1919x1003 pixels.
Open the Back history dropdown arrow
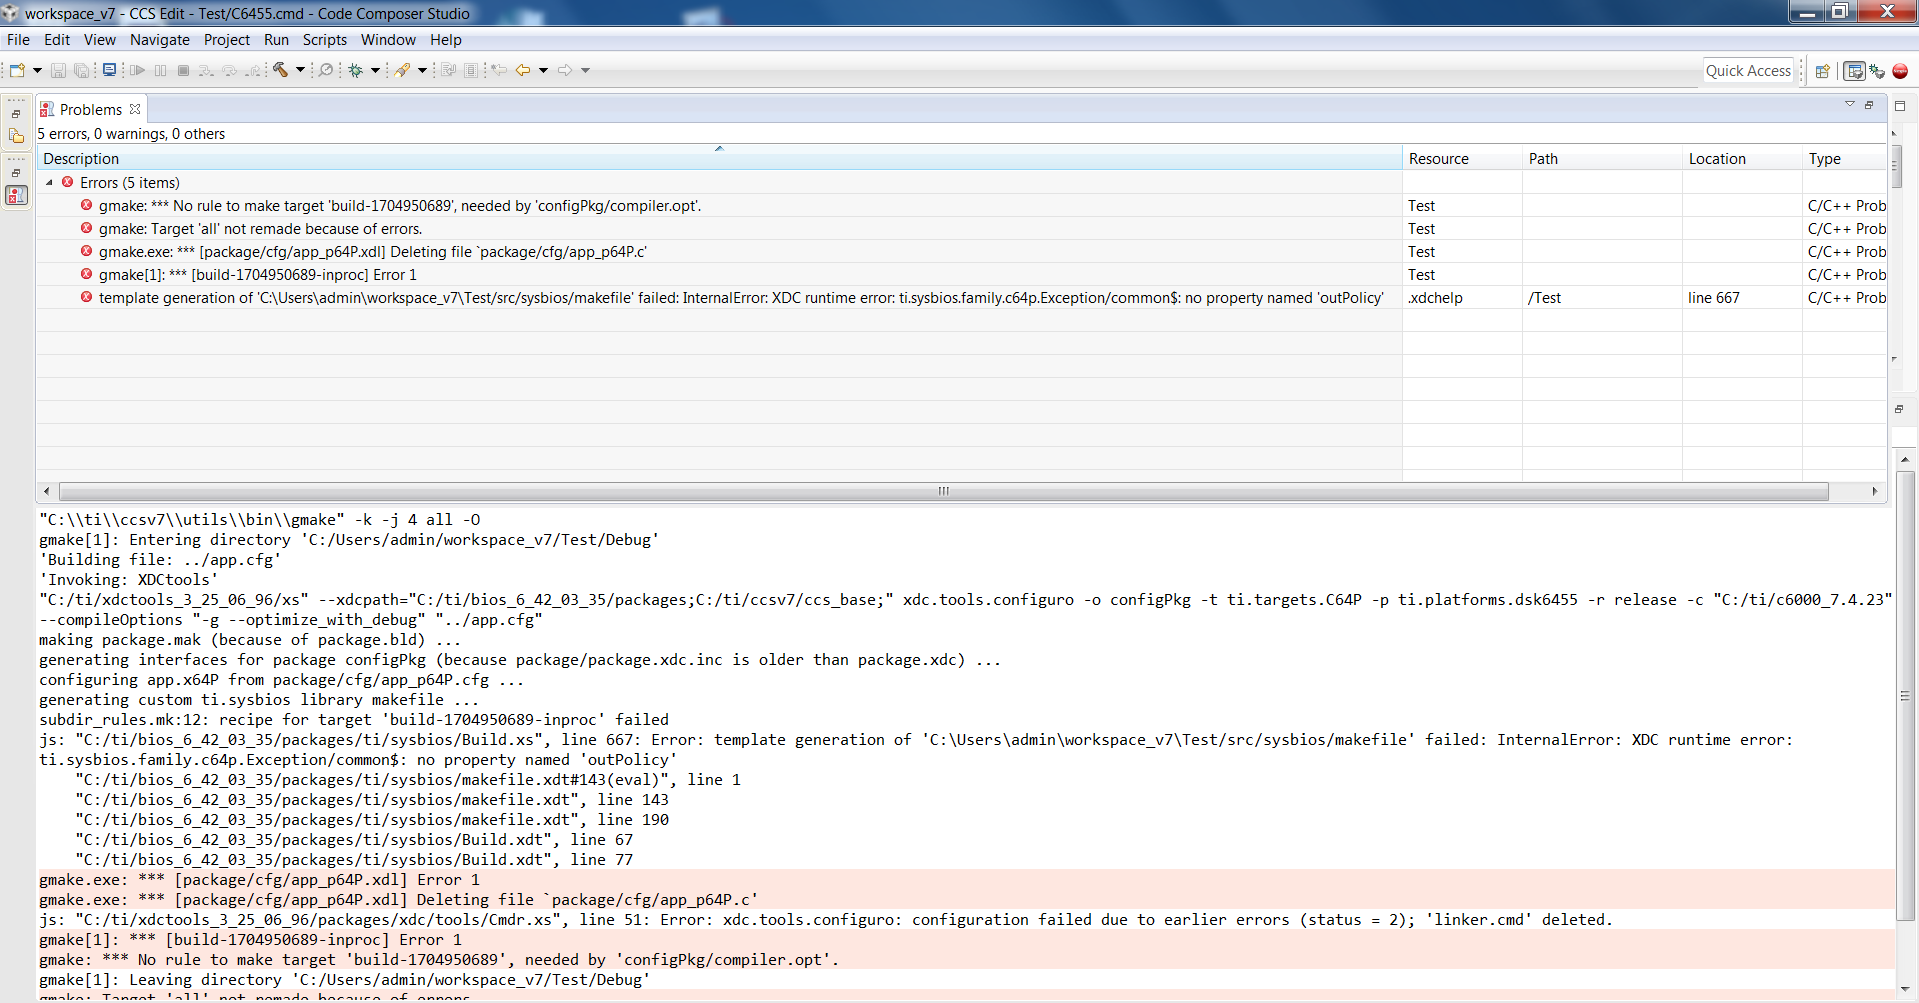point(544,70)
